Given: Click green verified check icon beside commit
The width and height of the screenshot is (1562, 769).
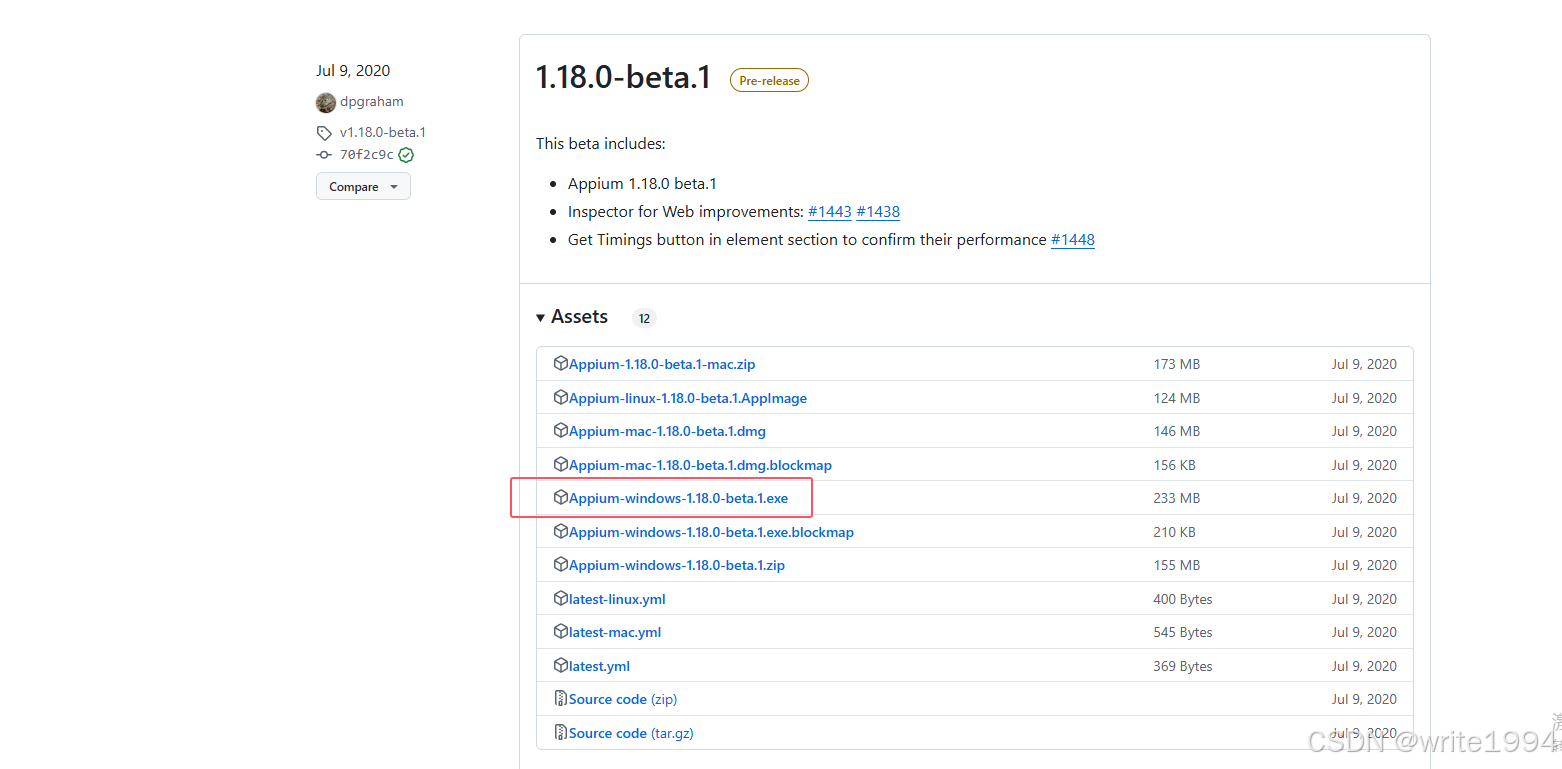Looking at the screenshot, I should coord(406,155).
